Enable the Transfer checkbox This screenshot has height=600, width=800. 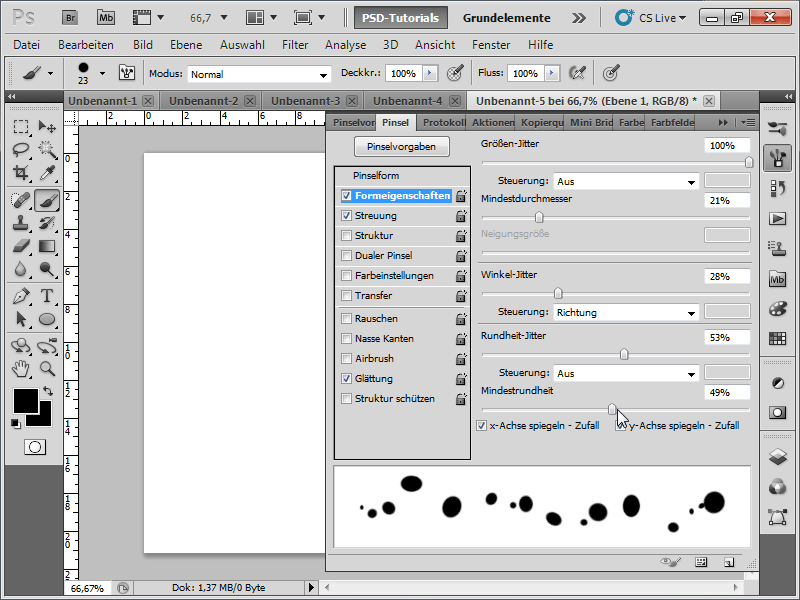[346, 295]
